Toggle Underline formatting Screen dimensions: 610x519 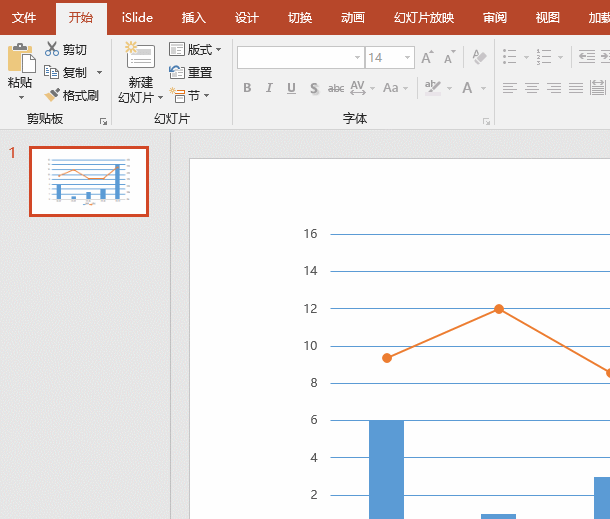291,88
